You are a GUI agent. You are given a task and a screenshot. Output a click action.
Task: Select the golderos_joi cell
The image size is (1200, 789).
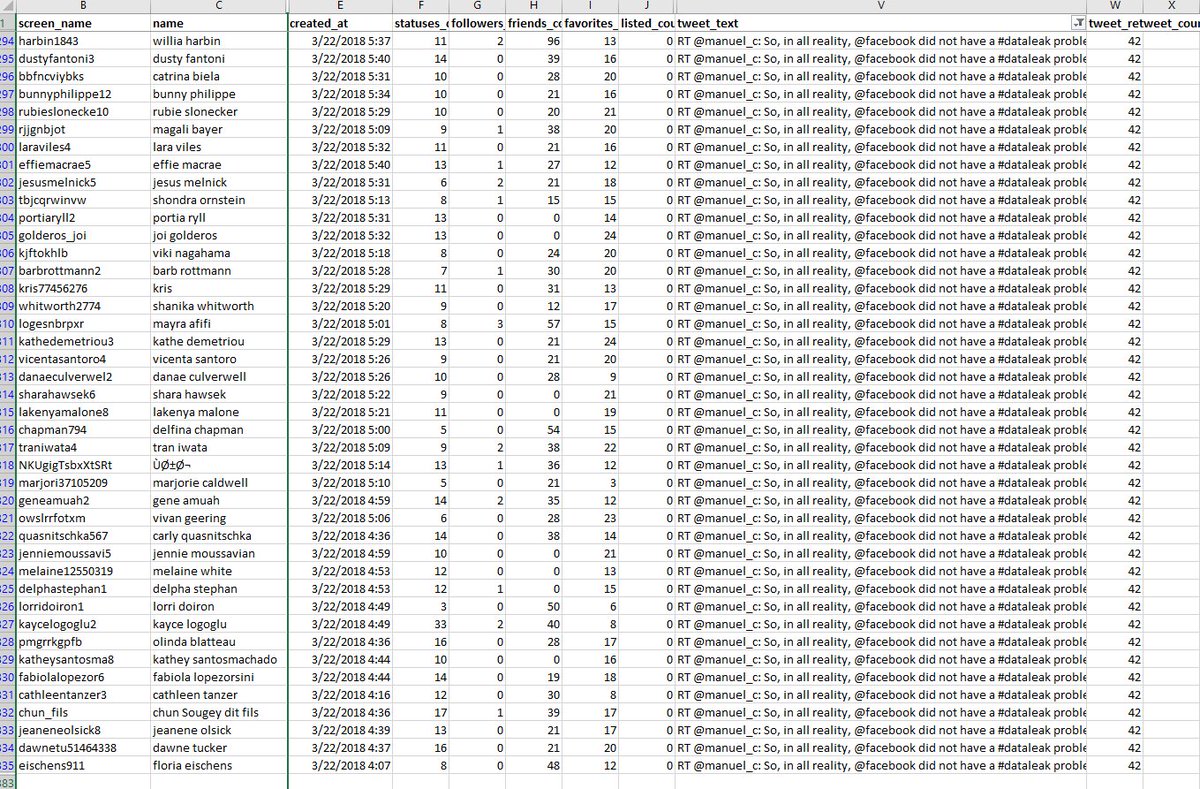(x=84, y=235)
